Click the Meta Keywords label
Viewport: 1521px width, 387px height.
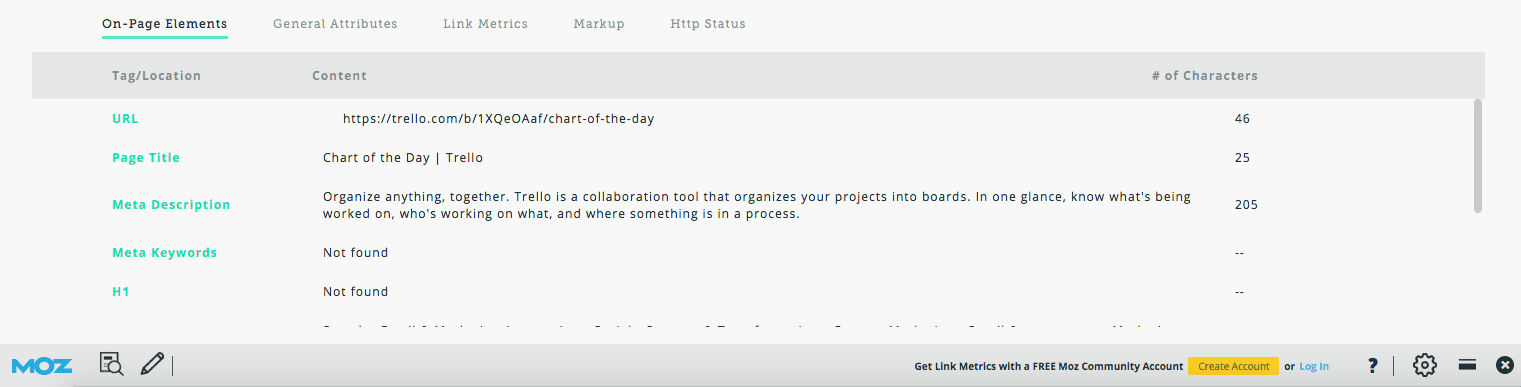[x=164, y=252]
